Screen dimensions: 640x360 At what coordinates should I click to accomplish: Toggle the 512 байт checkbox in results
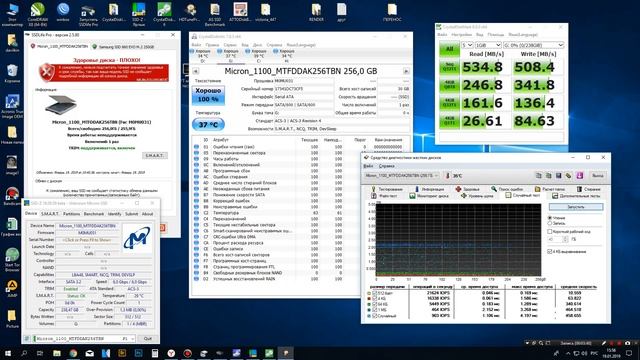click(x=374, y=293)
